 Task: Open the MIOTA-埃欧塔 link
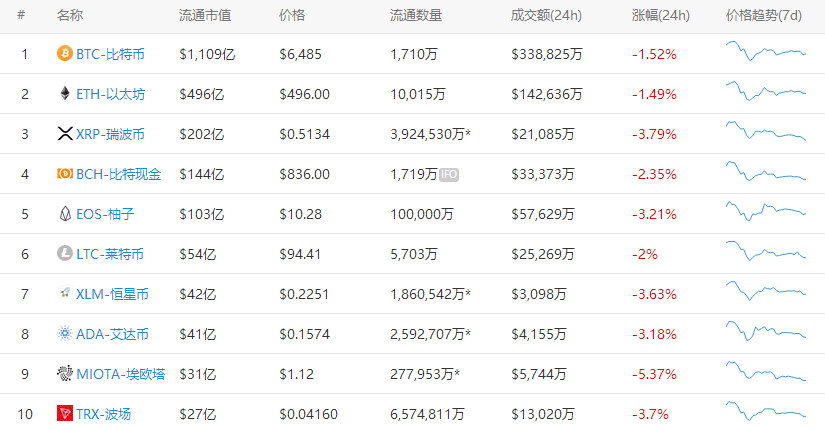[x=121, y=374]
